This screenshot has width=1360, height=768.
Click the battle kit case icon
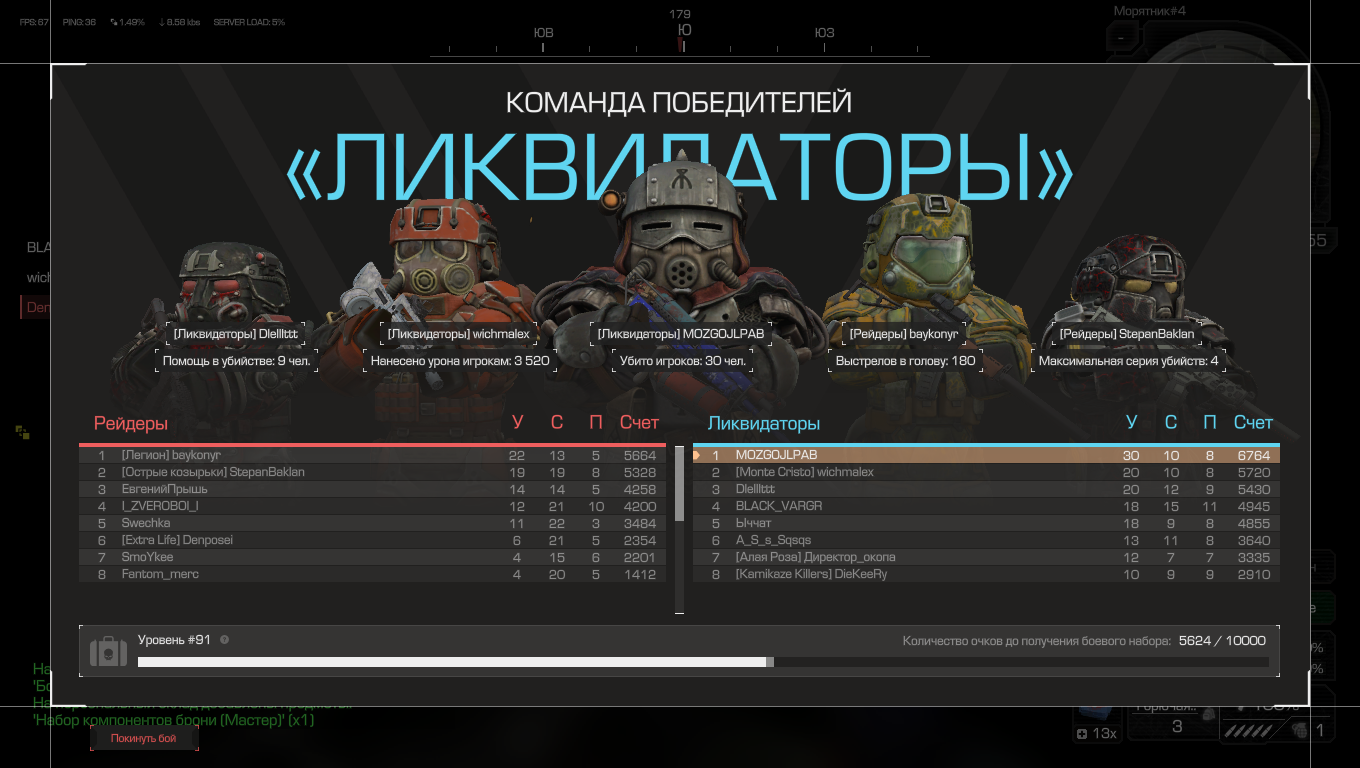(x=108, y=653)
